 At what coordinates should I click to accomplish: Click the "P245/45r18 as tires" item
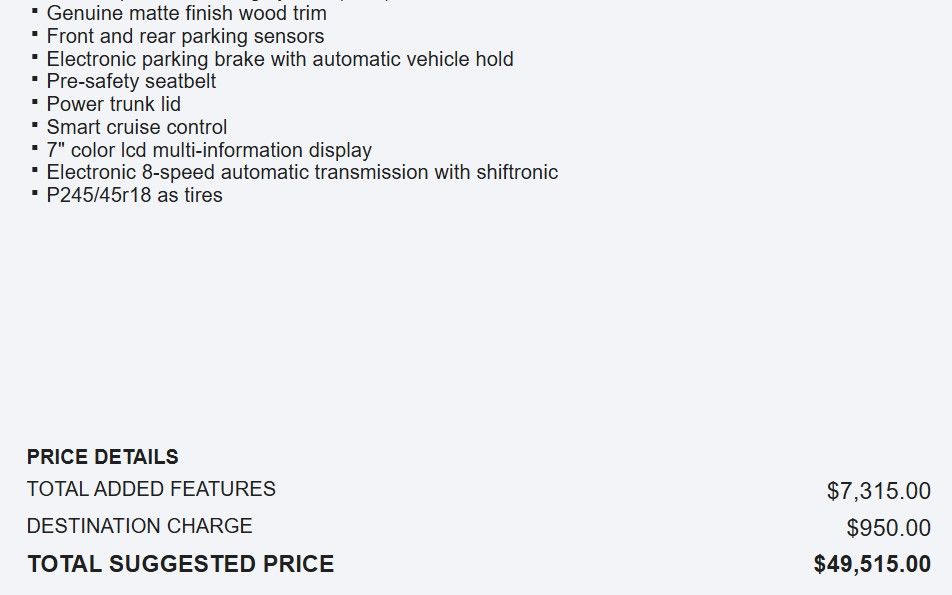tap(134, 195)
